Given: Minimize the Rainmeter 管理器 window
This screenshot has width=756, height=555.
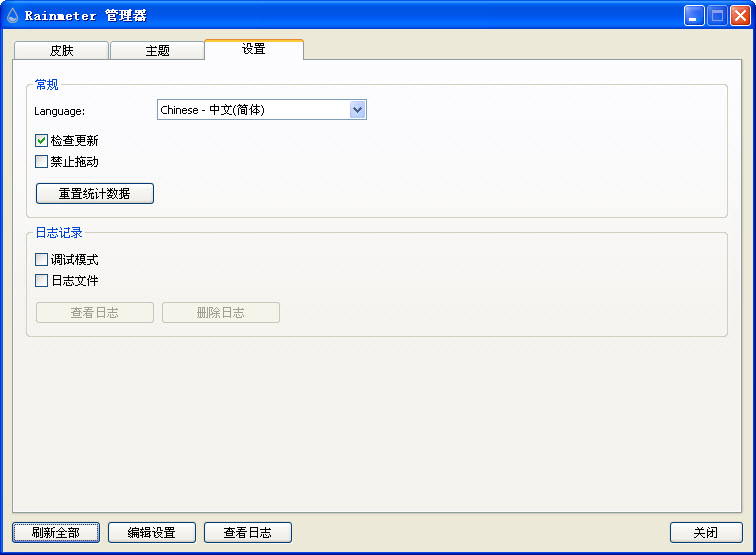Looking at the screenshot, I should 694,15.
